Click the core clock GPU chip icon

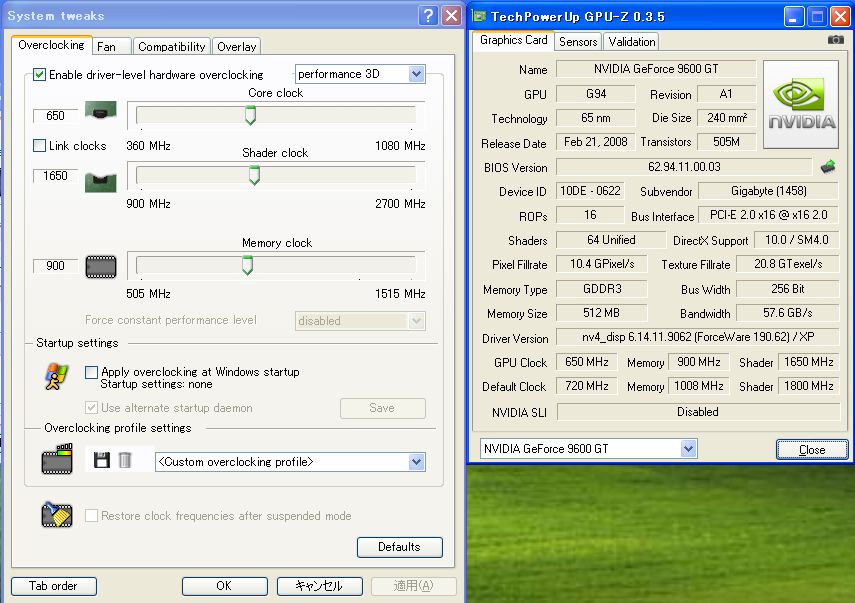(x=100, y=111)
